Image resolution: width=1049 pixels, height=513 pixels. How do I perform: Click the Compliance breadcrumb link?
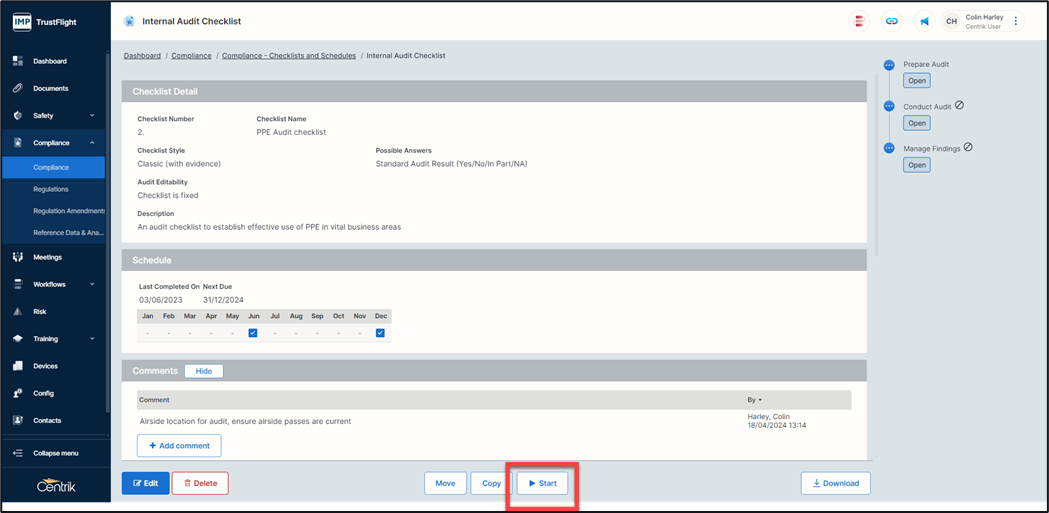191,56
